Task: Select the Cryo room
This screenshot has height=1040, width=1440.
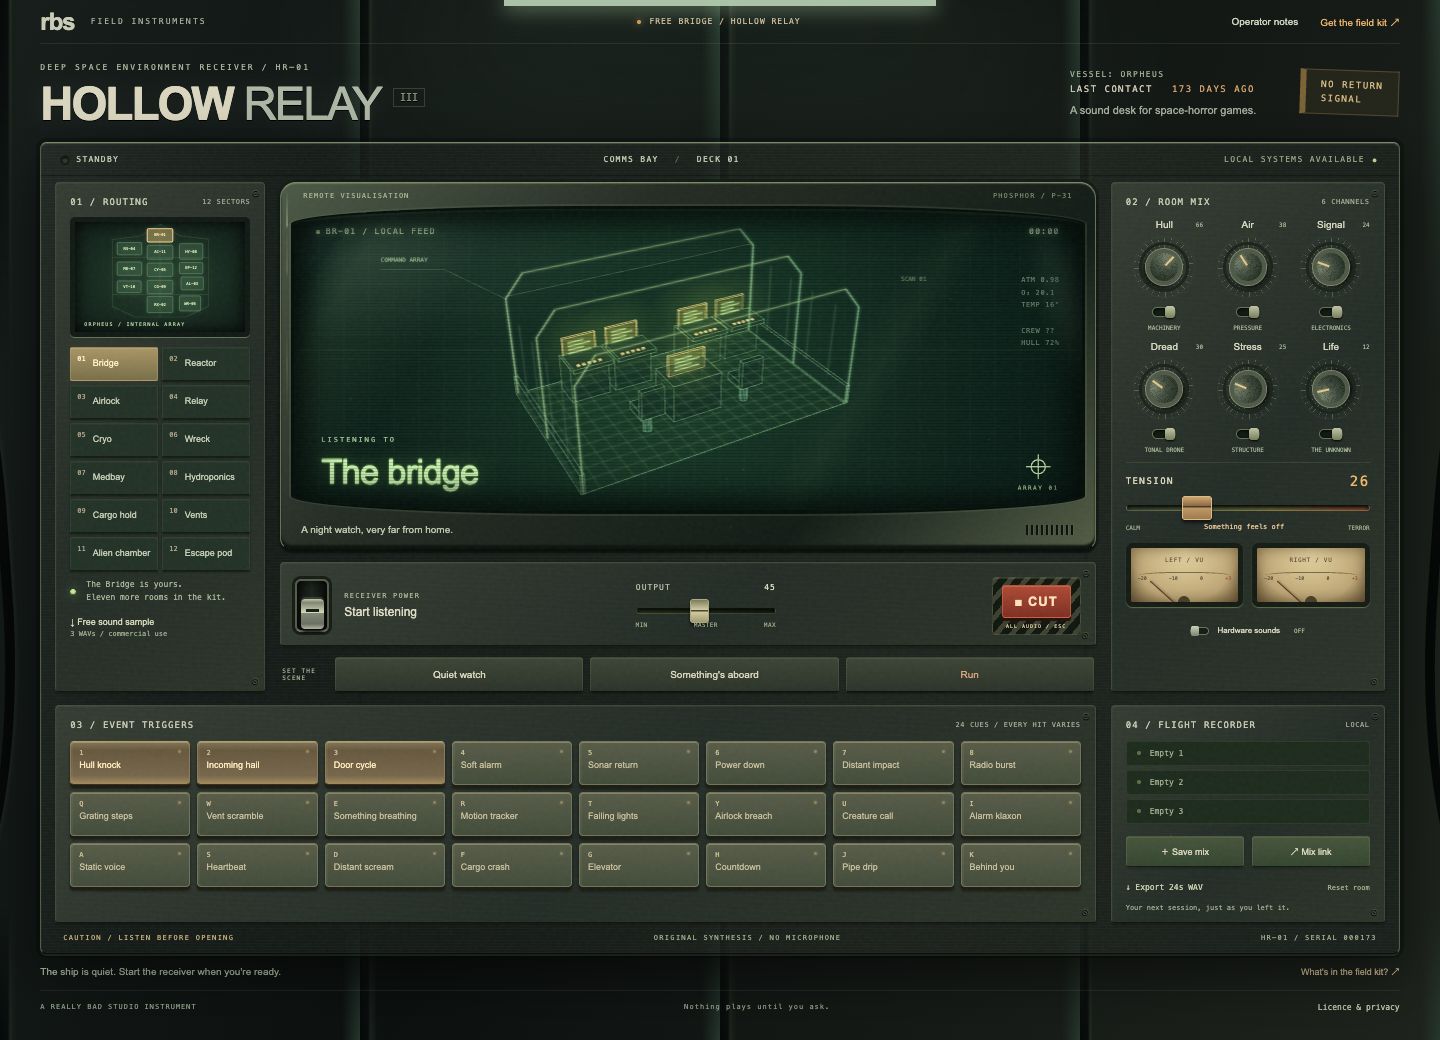Action: click(114, 439)
